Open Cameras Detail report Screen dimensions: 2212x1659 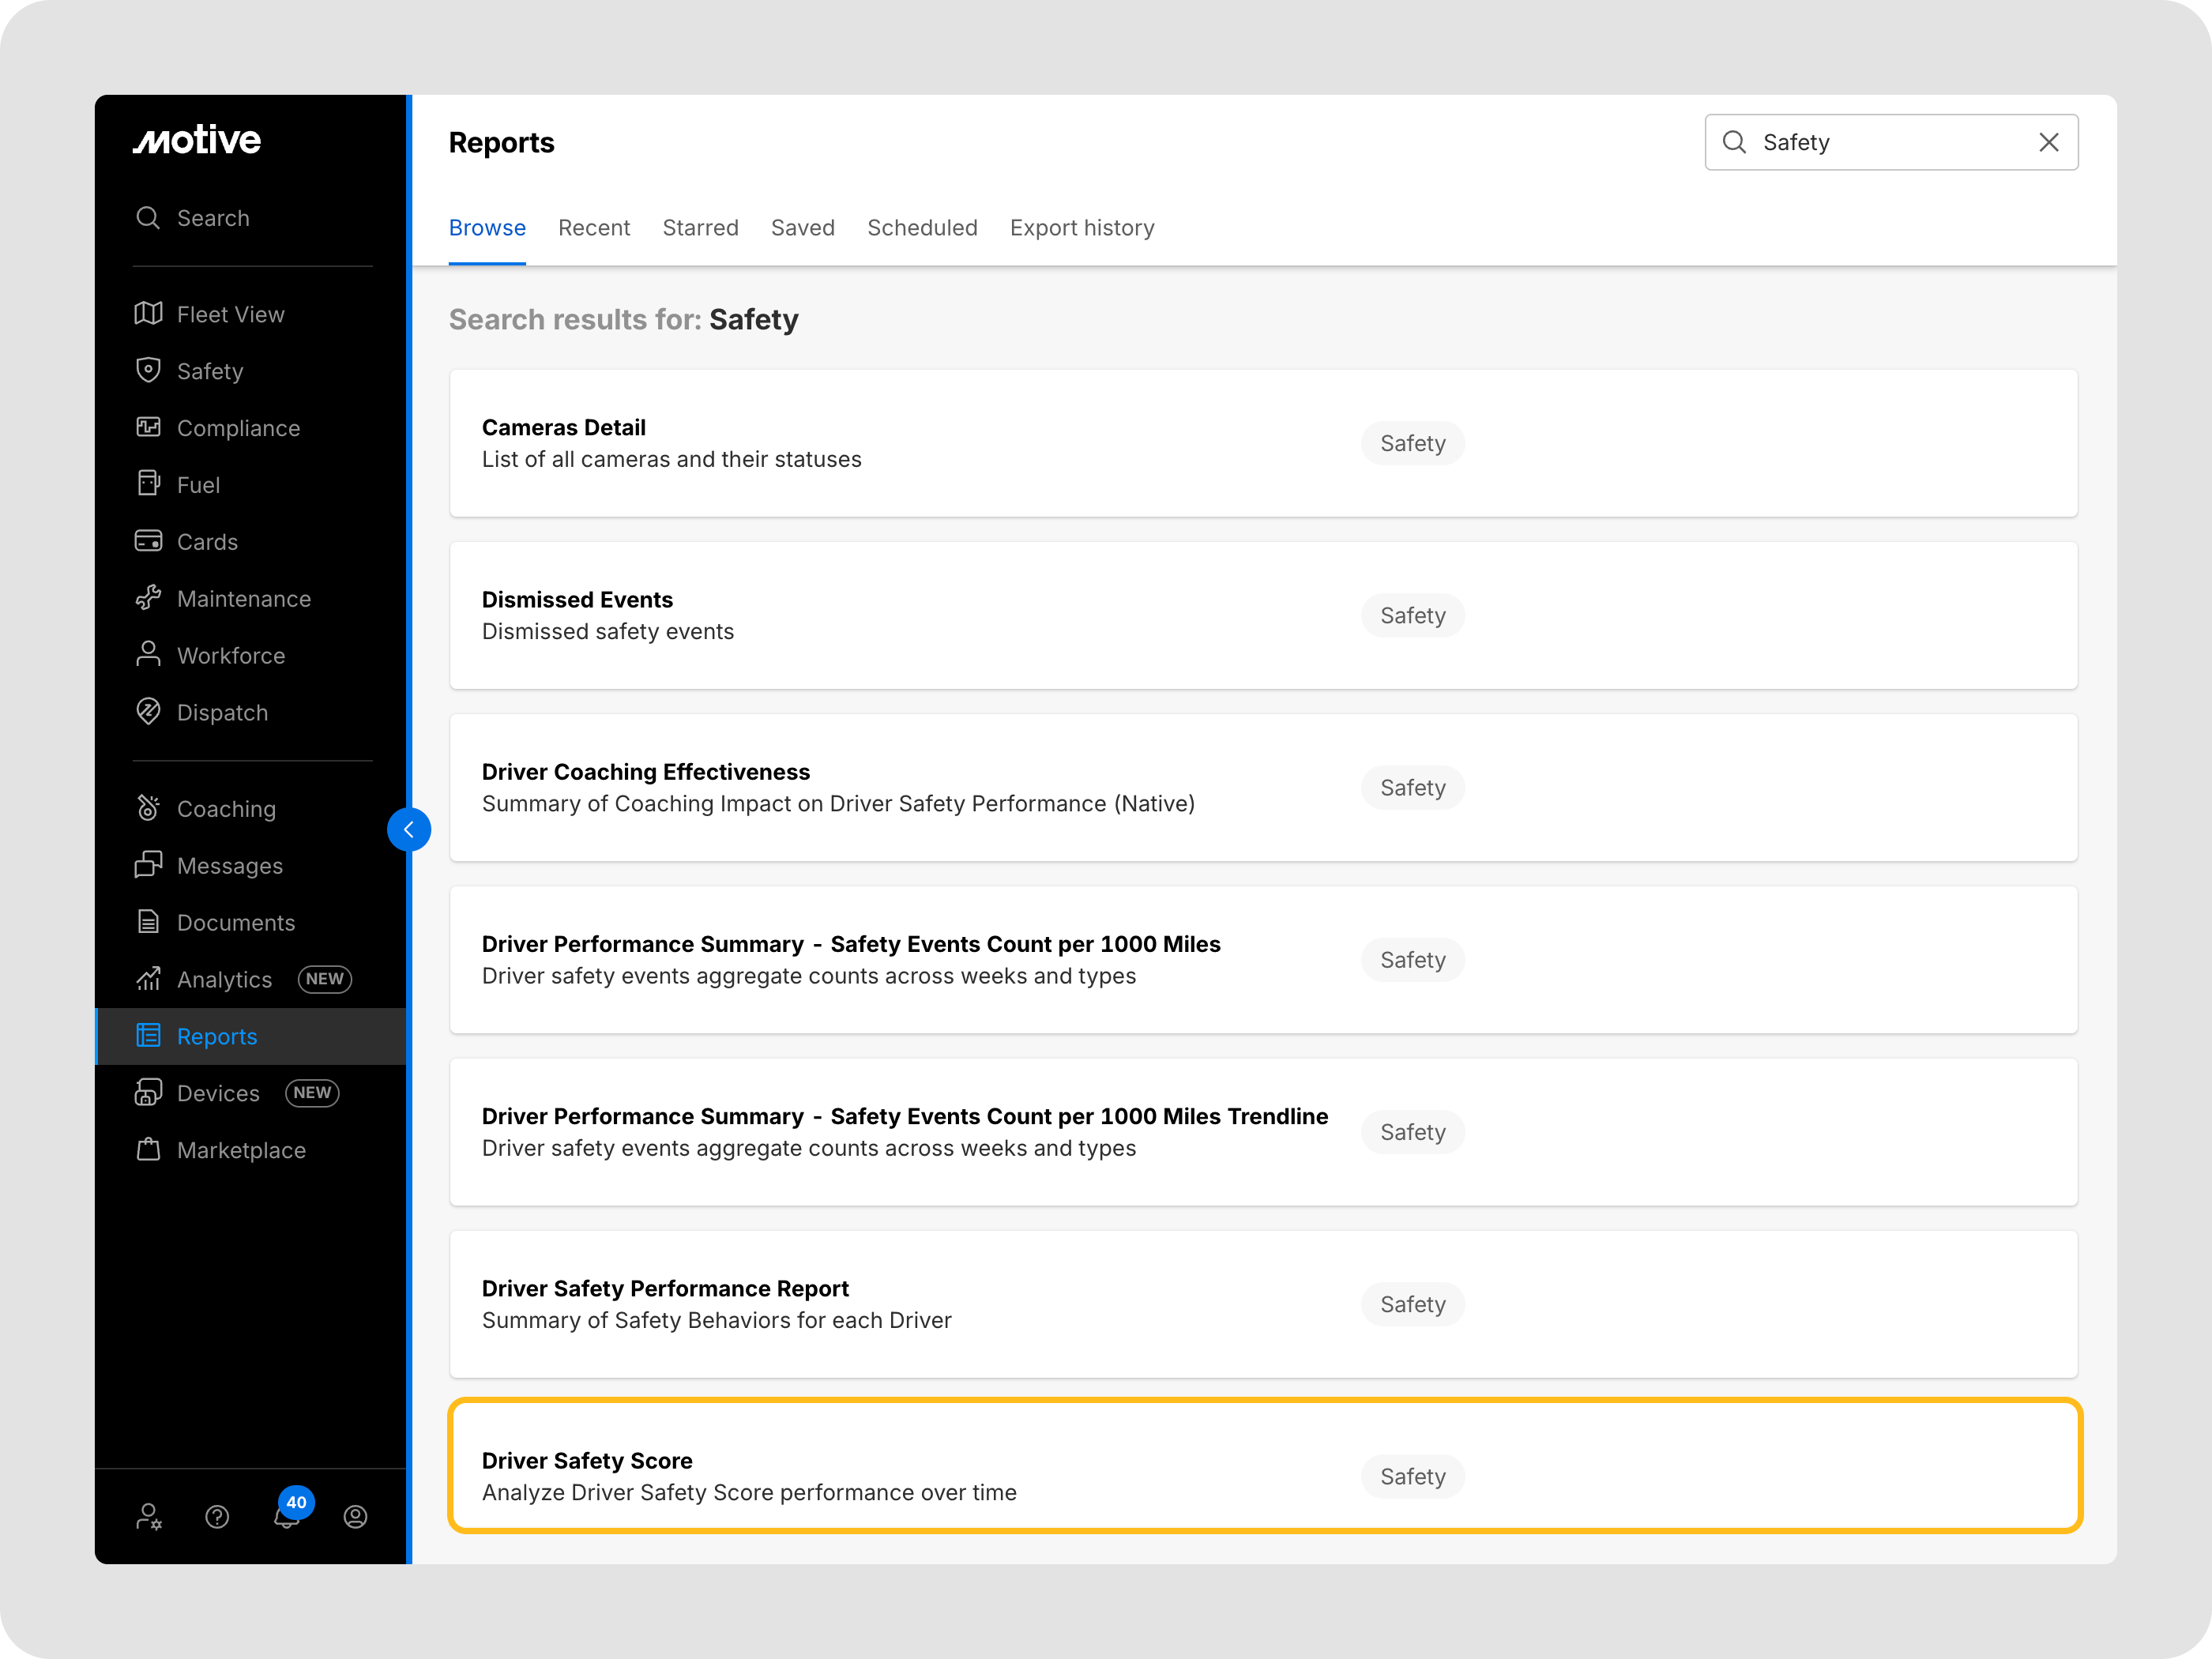point(563,427)
